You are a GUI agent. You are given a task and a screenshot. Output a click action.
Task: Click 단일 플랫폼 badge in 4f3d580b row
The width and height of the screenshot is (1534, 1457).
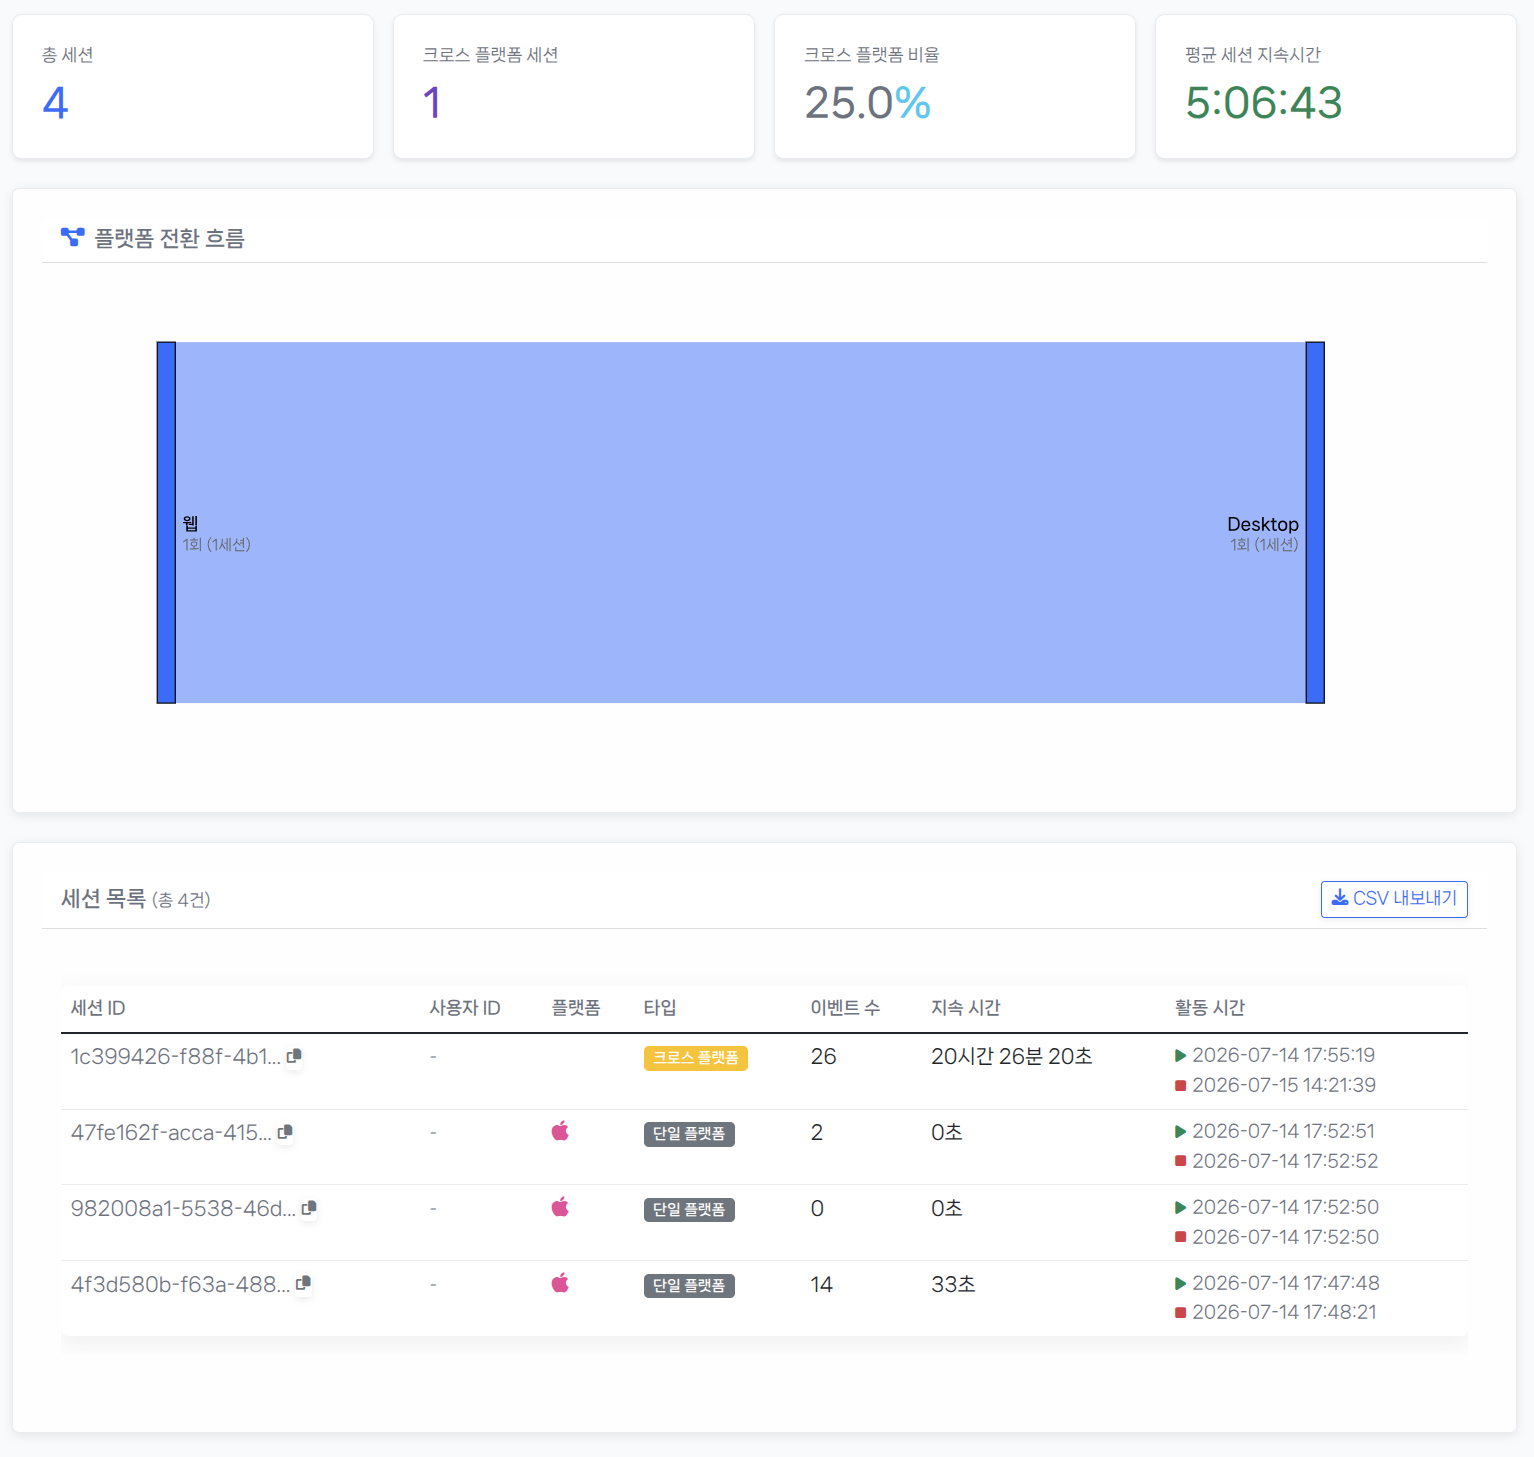click(x=689, y=1286)
